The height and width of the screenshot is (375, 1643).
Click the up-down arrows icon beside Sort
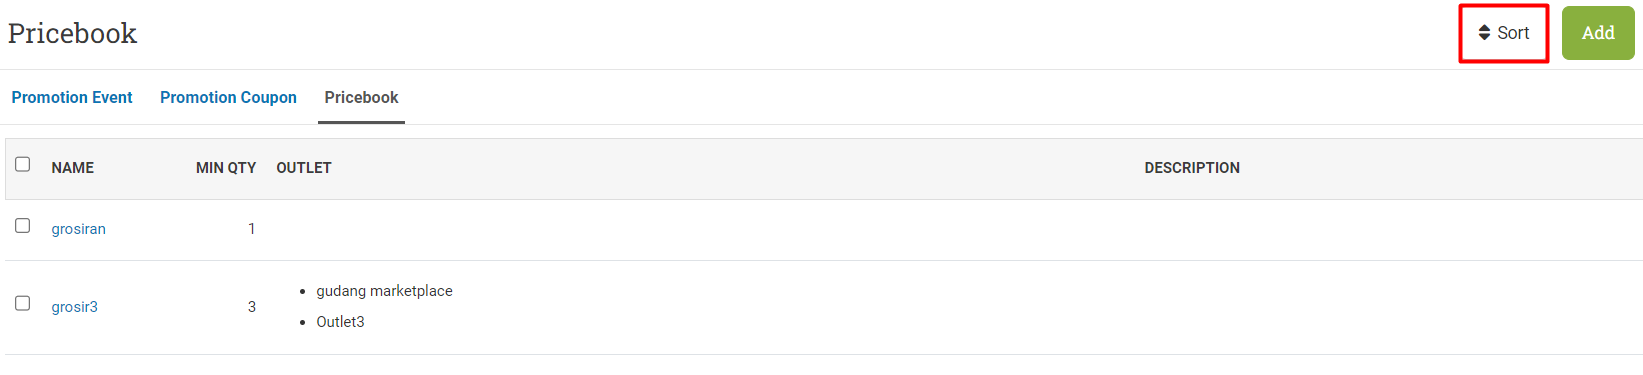coord(1484,33)
